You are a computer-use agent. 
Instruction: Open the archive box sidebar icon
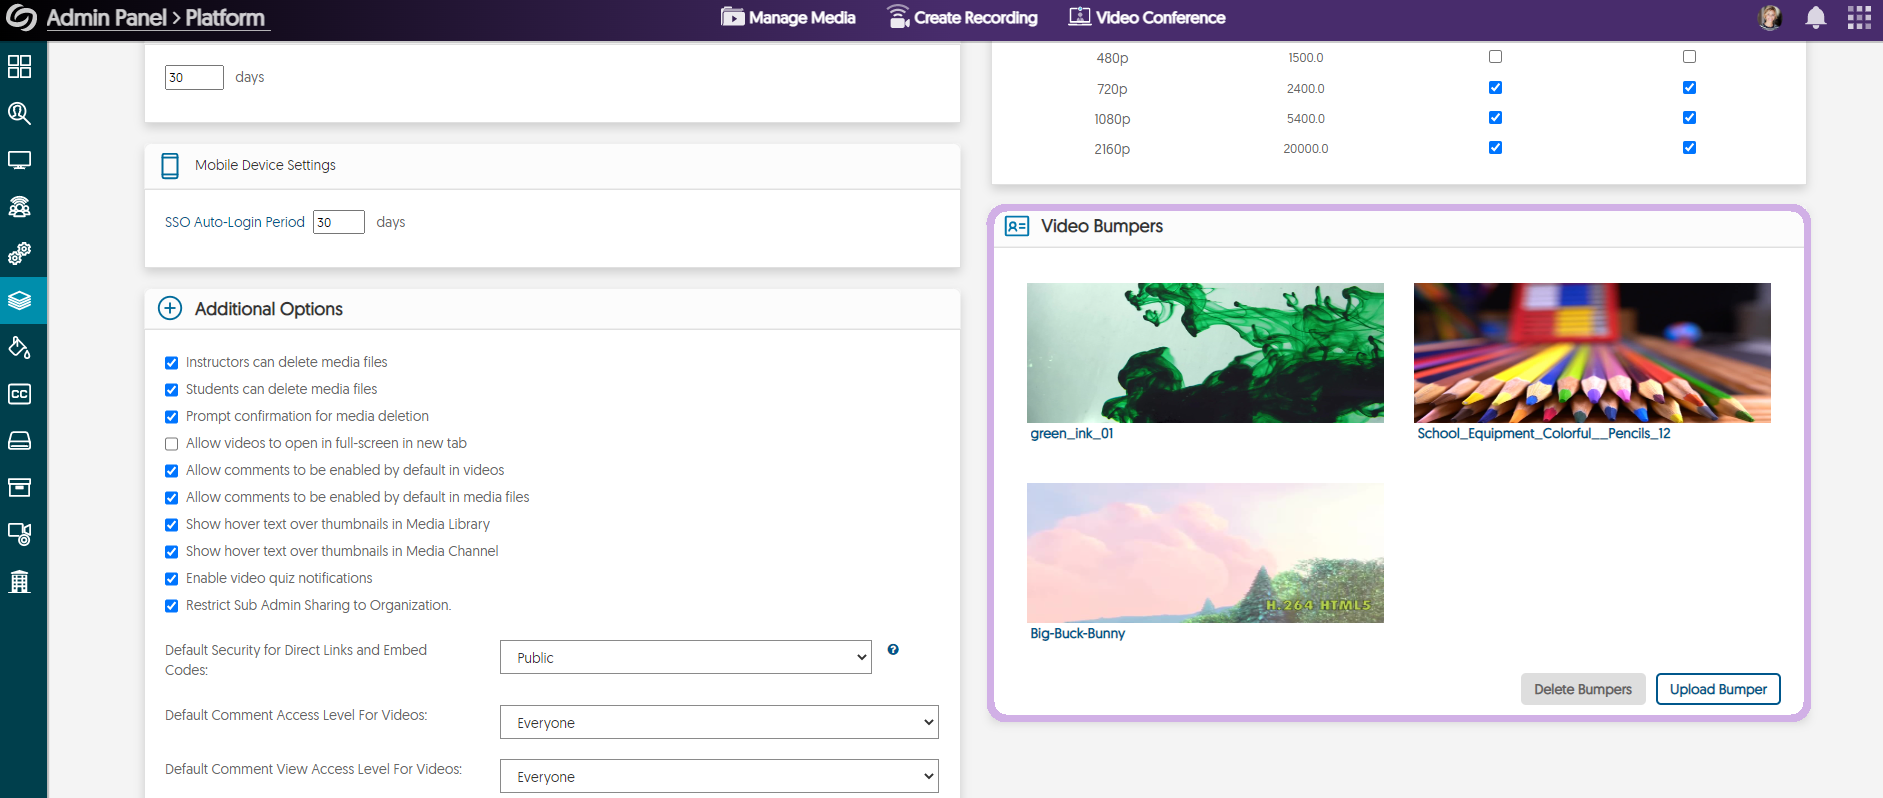click(19, 487)
